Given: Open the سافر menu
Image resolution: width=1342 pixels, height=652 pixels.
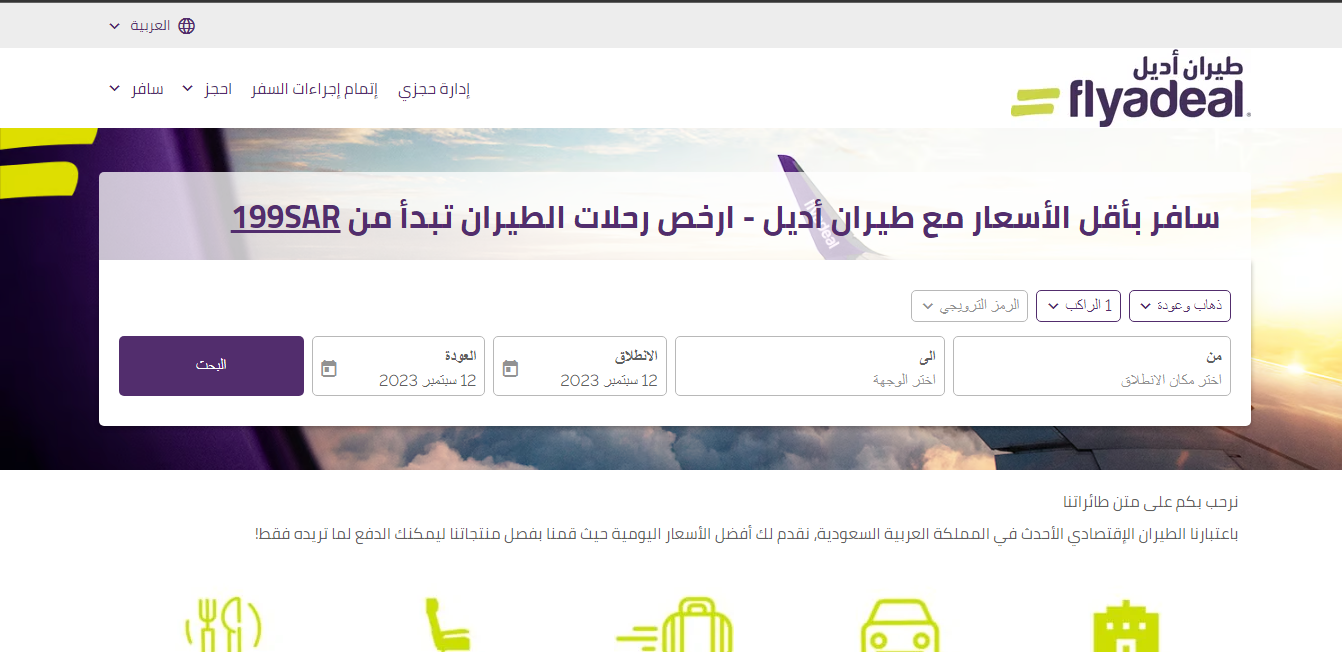Looking at the screenshot, I should tap(136, 89).
